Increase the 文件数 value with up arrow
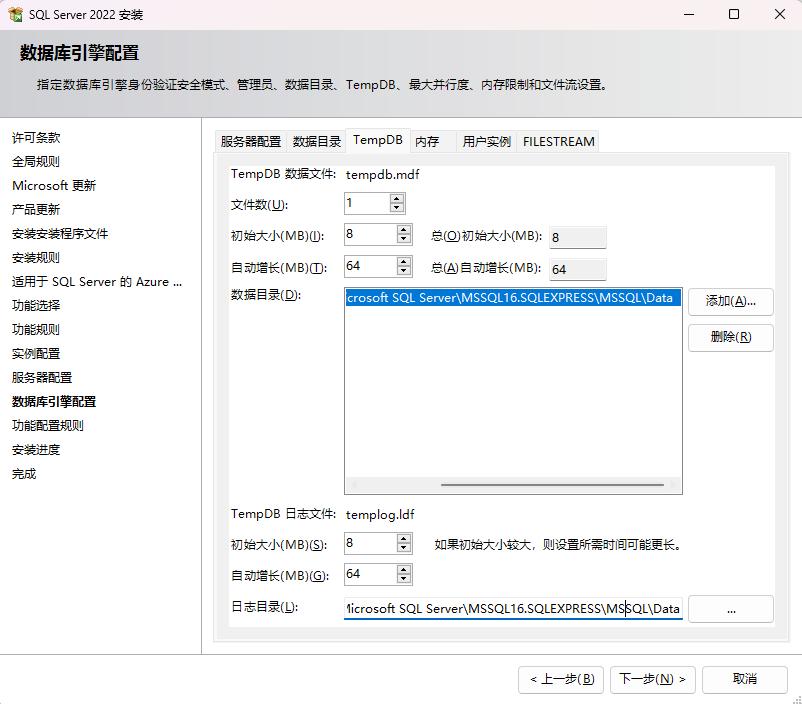The image size is (802, 704). click(x=397, y=199)
